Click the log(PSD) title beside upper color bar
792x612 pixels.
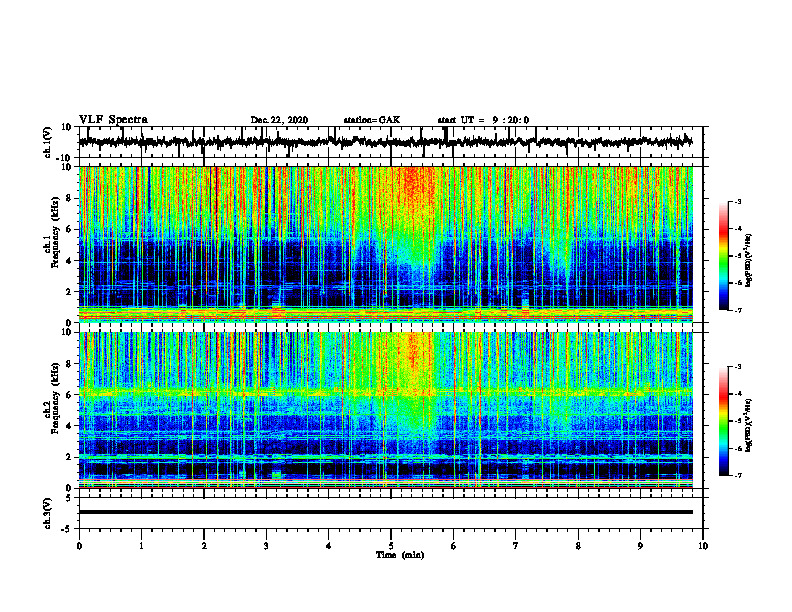click(x=749, y=261)
